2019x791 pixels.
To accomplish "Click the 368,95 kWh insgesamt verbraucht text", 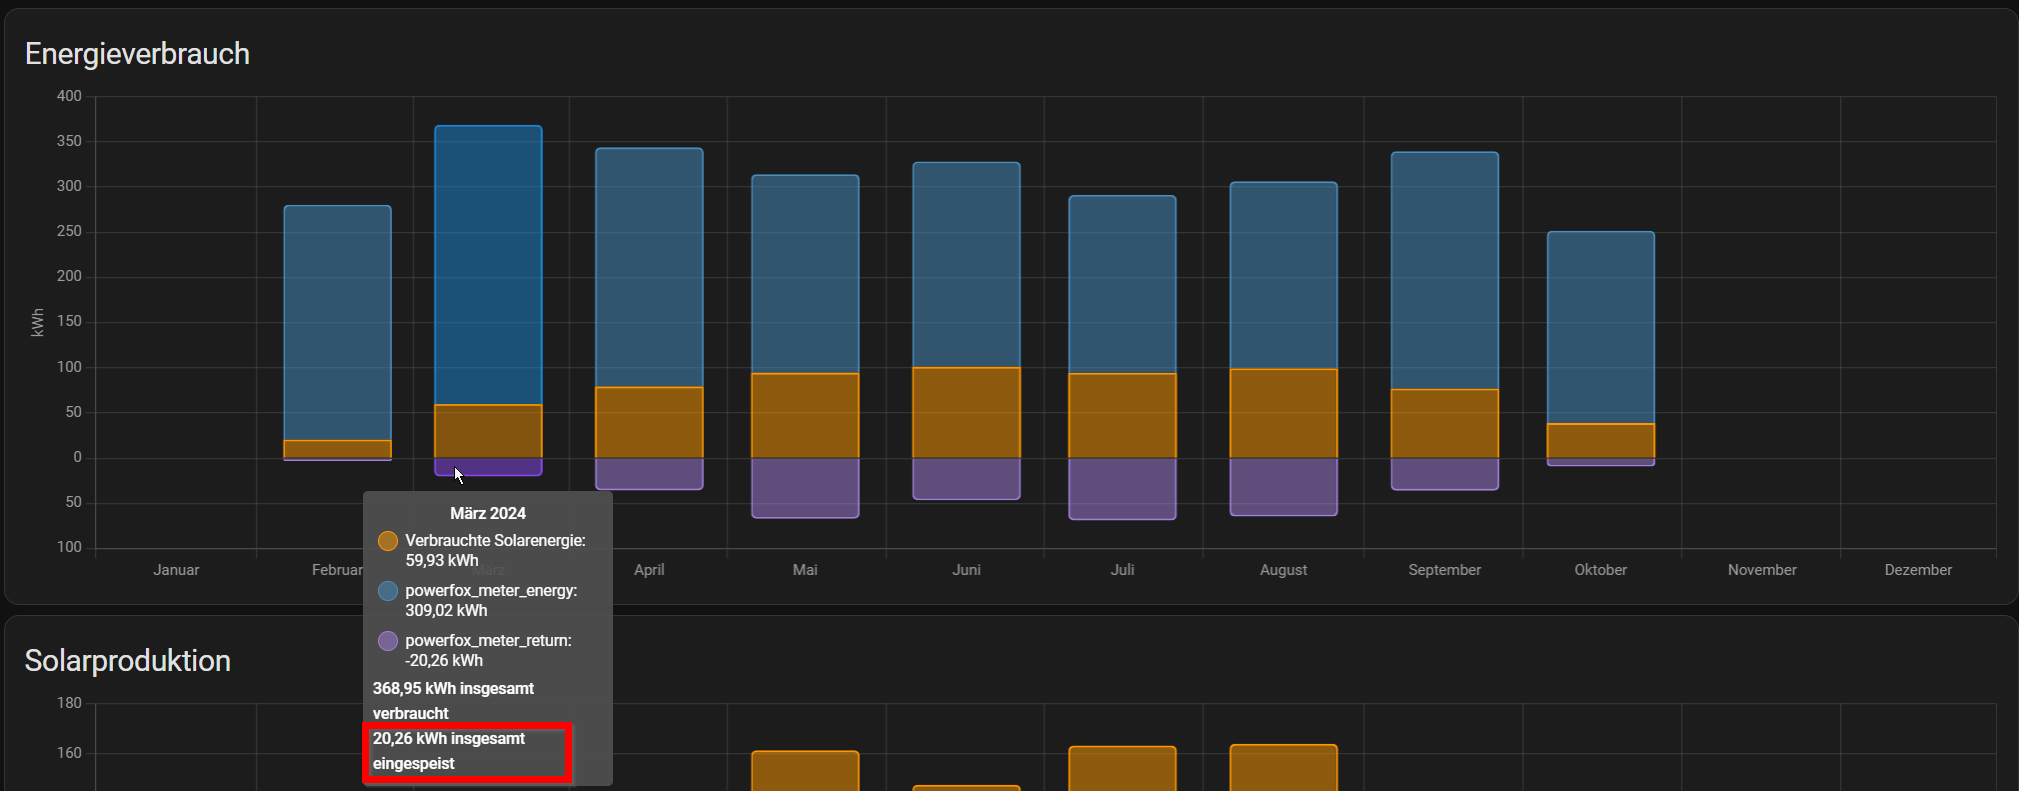I will coord(453,701).
